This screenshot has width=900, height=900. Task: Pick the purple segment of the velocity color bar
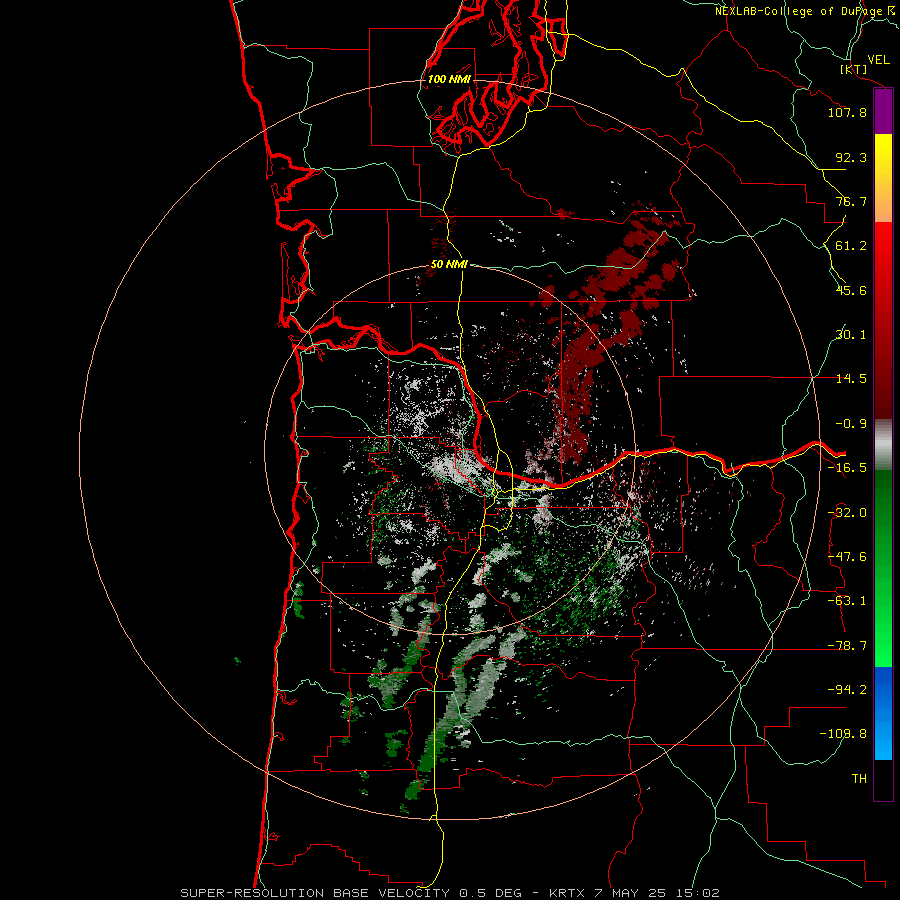point(883,111)
